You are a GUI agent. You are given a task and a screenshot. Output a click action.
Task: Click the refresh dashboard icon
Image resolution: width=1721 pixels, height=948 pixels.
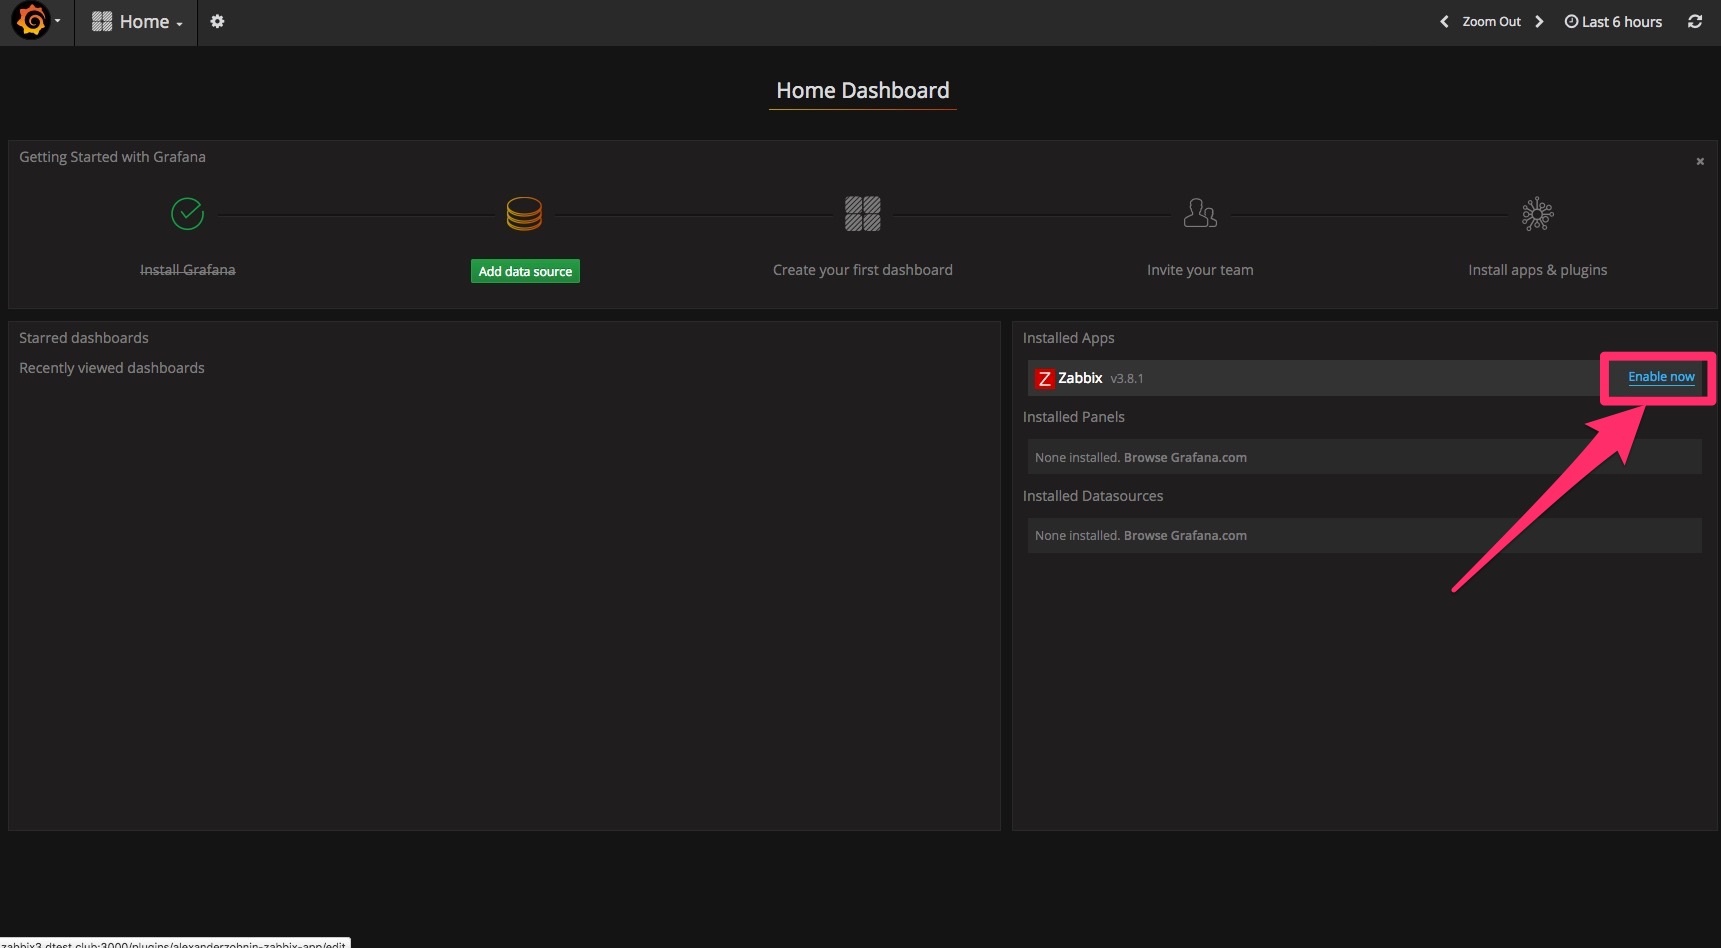pos(1695,21)
